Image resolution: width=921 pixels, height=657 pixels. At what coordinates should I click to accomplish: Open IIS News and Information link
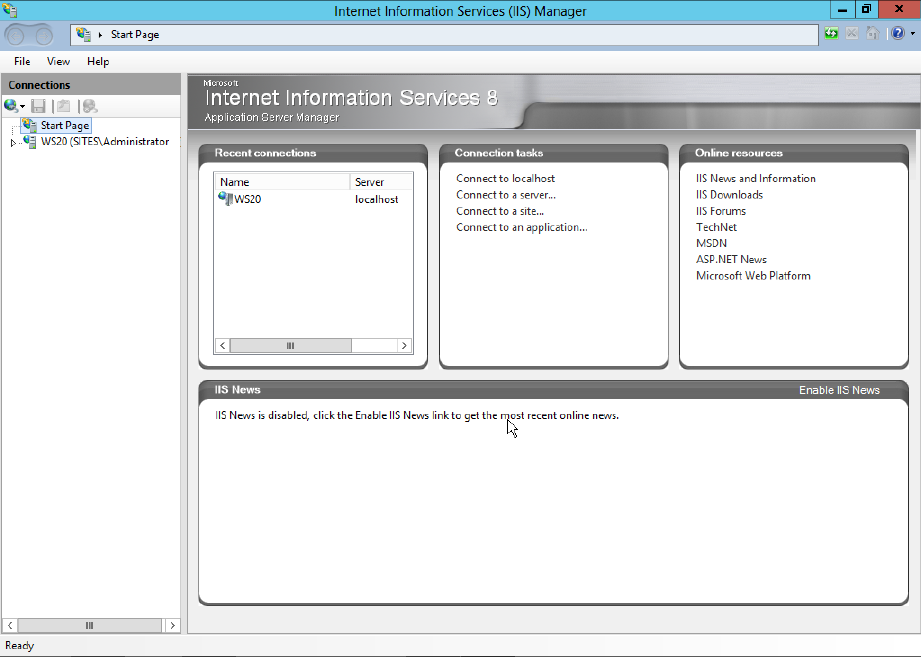click(x=755, y=178)
